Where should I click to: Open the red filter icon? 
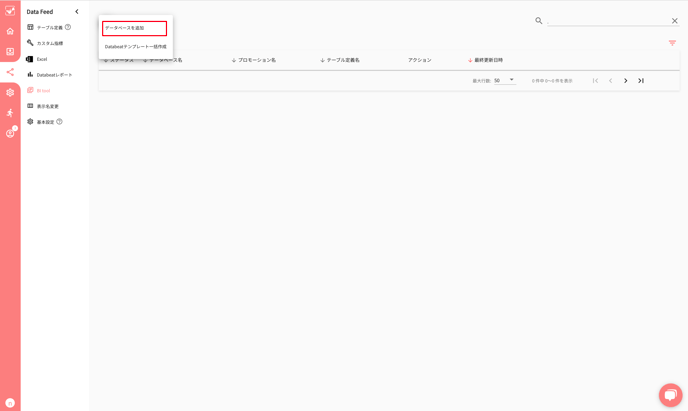click(x=672, y=43)
